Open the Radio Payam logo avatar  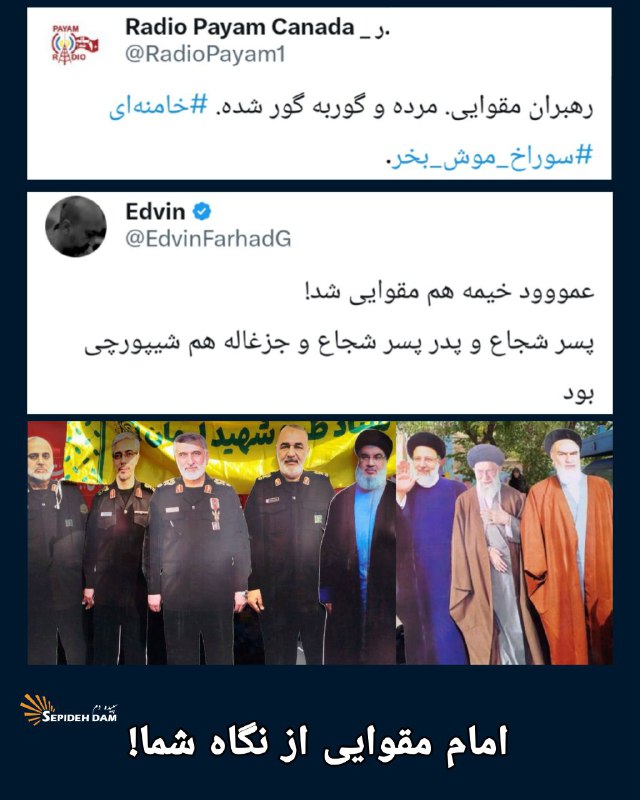(75, 45)
